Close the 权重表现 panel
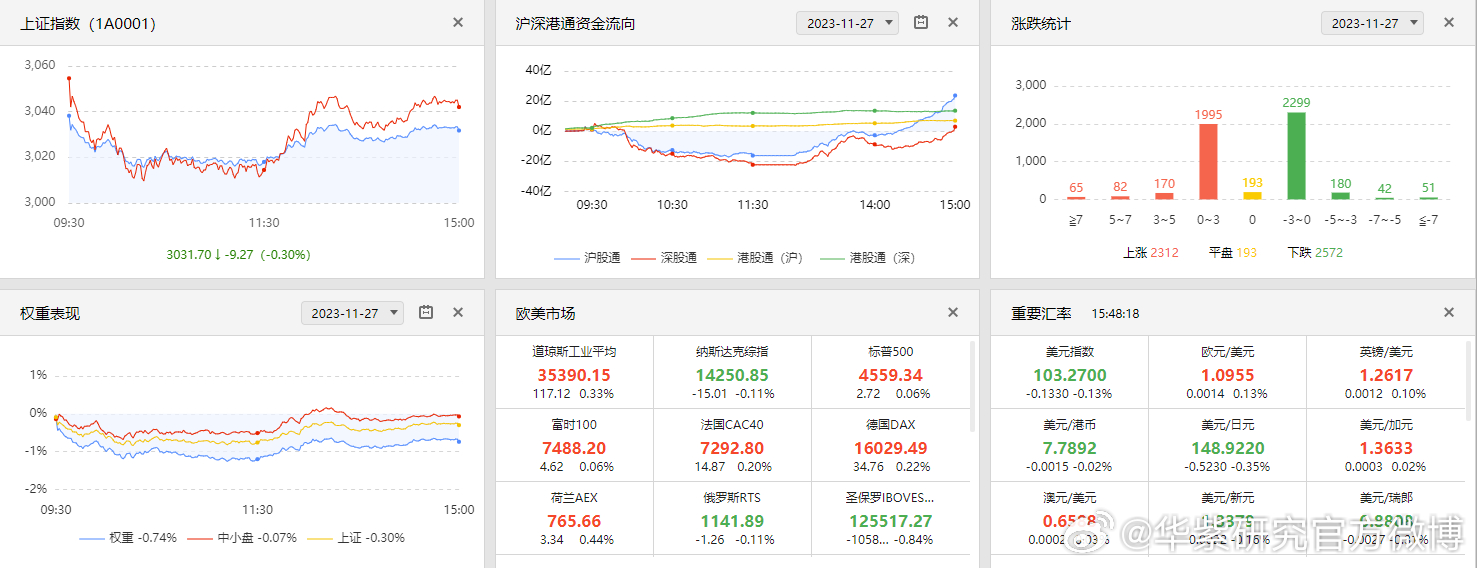1477x568 pixels. (x=458, y=313)
